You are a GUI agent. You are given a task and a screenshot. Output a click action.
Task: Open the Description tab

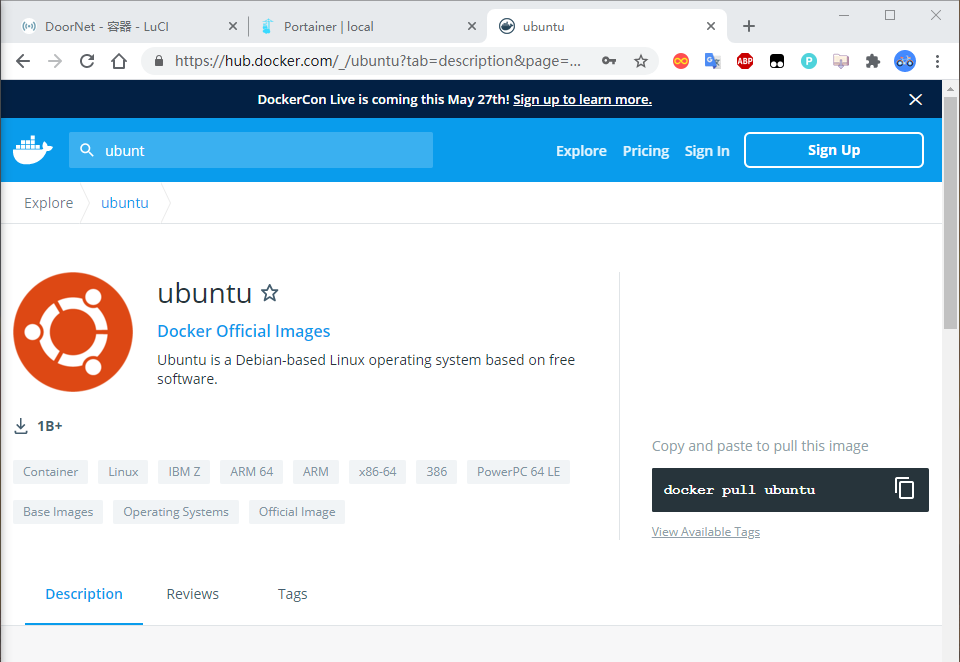pos(84,594)
